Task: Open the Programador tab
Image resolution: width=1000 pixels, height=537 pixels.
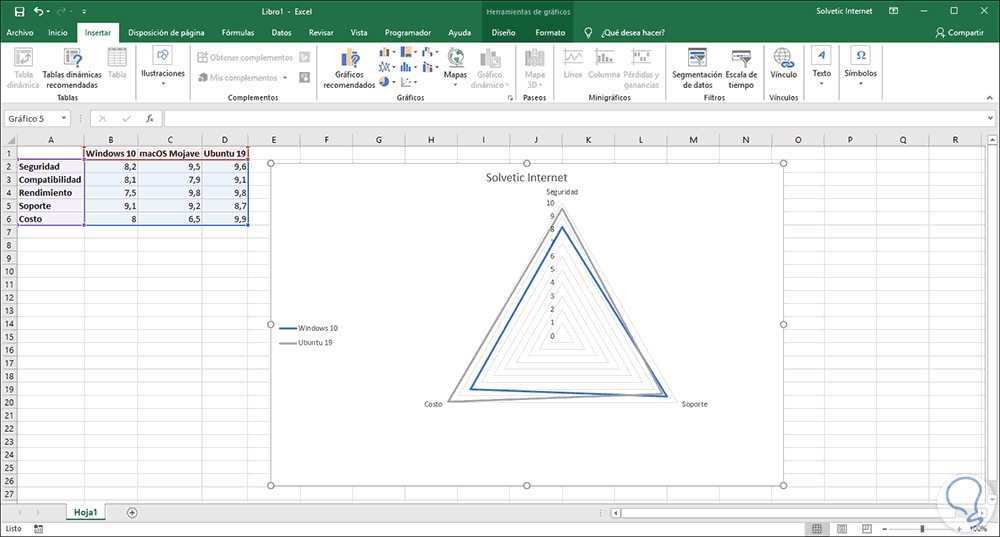Action: (408, 33)
